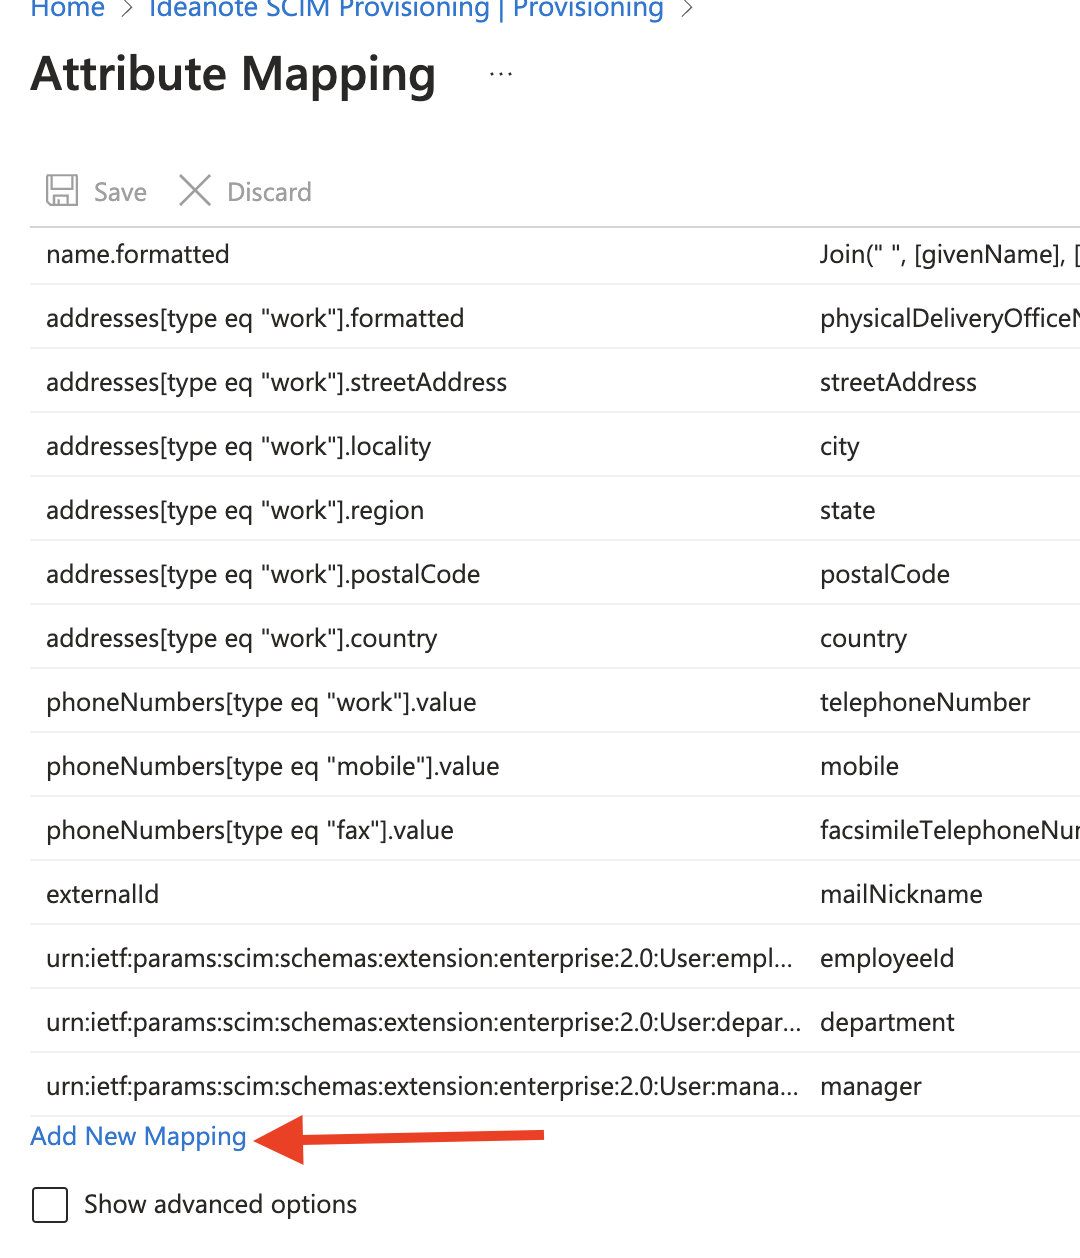The height and width of the screenshot is (1258, 1080).
Task: Open the ellipsis more options menu
Action: pyautogui.click(x=501, y=75)
